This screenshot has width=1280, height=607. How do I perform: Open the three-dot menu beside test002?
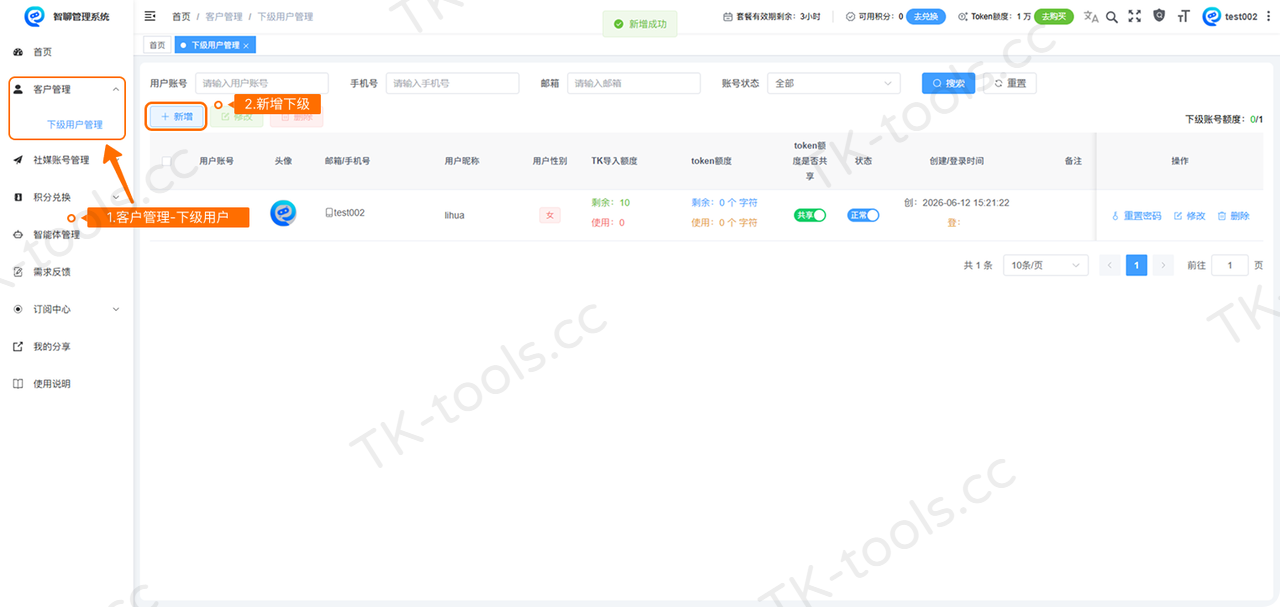tap(1266, 16)
